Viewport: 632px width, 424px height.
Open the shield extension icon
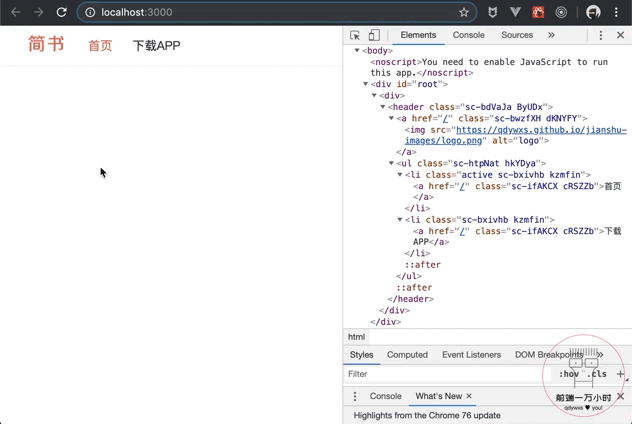coord(493,12)
